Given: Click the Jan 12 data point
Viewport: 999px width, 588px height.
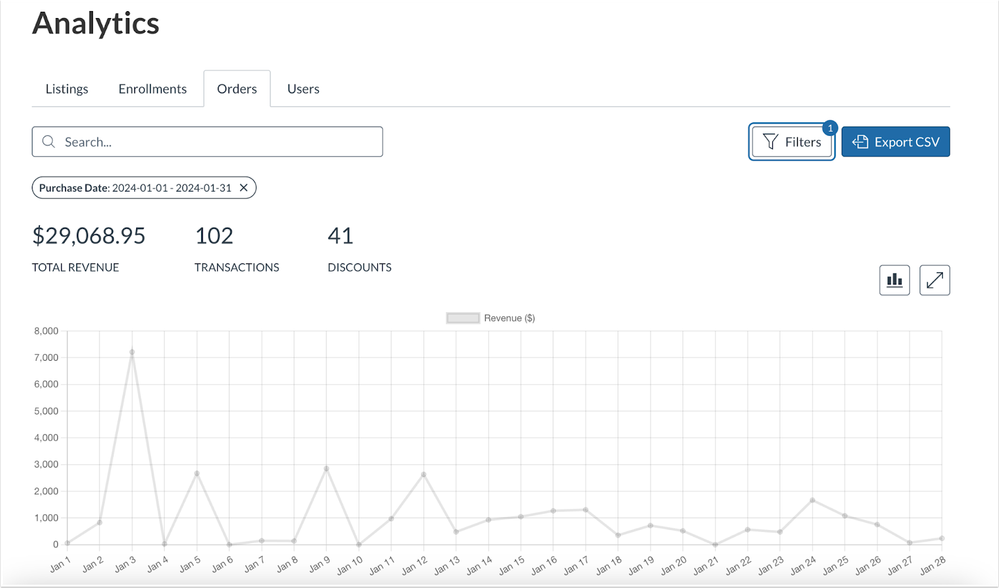Looking at the screenshot, I should pos(423,474).
